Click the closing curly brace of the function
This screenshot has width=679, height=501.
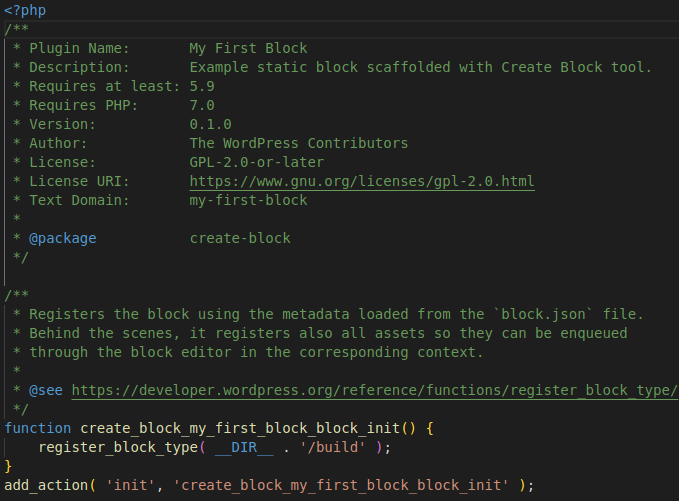point(8,467)
